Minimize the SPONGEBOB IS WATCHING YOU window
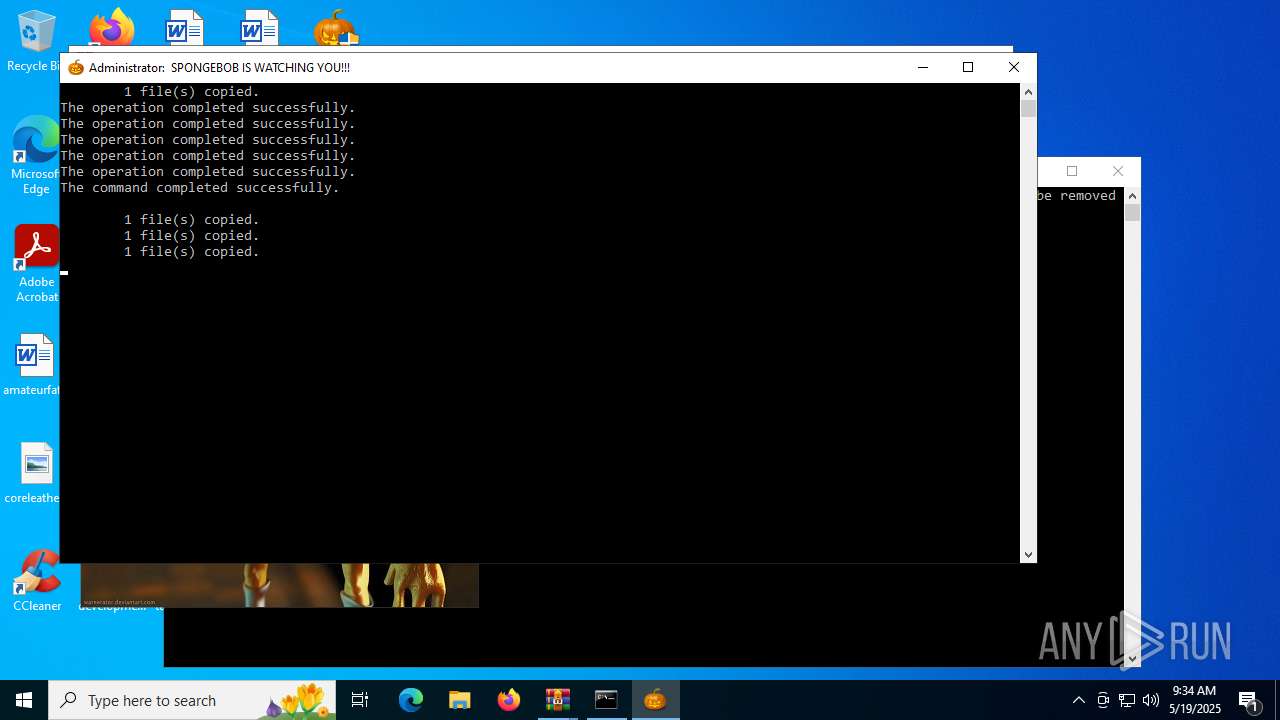This screenshot has width=1280, height=720. [922, 67]
